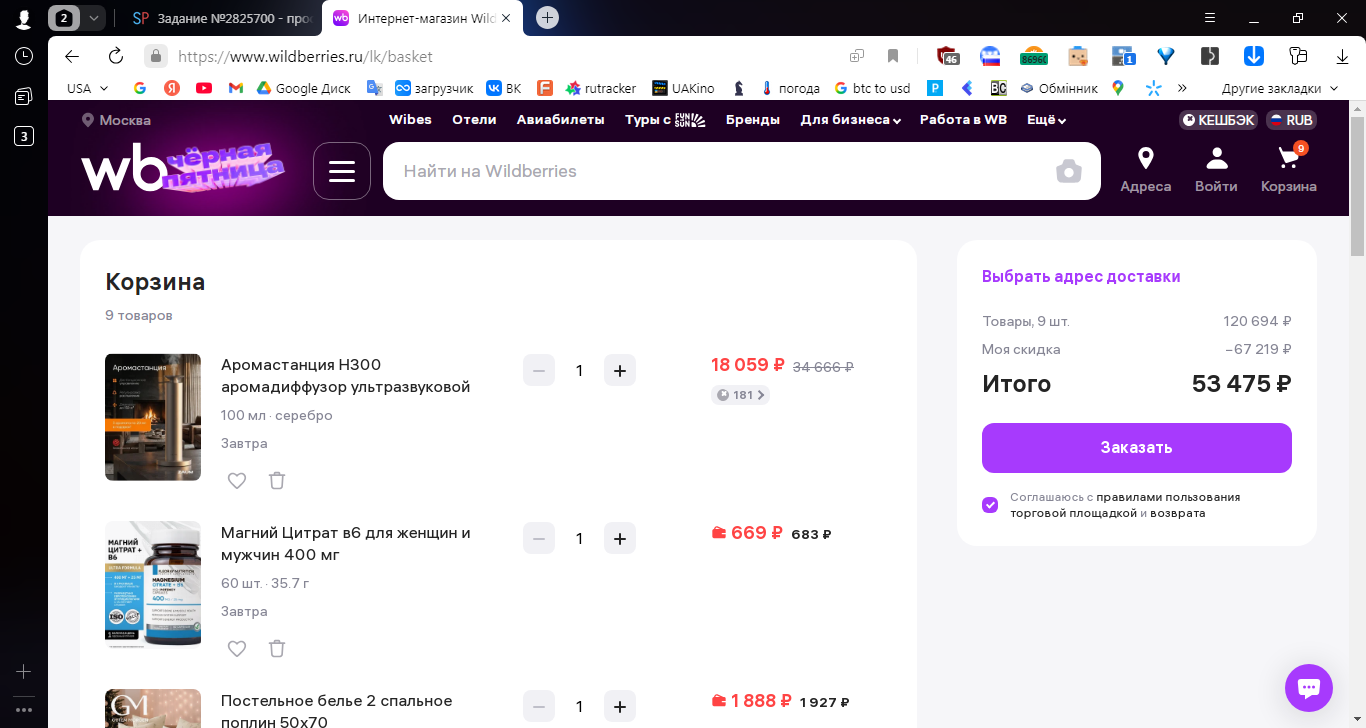Open the Google Диск bookmark
The width and height of the screenshot is (1366, 728).
point(303,88)
